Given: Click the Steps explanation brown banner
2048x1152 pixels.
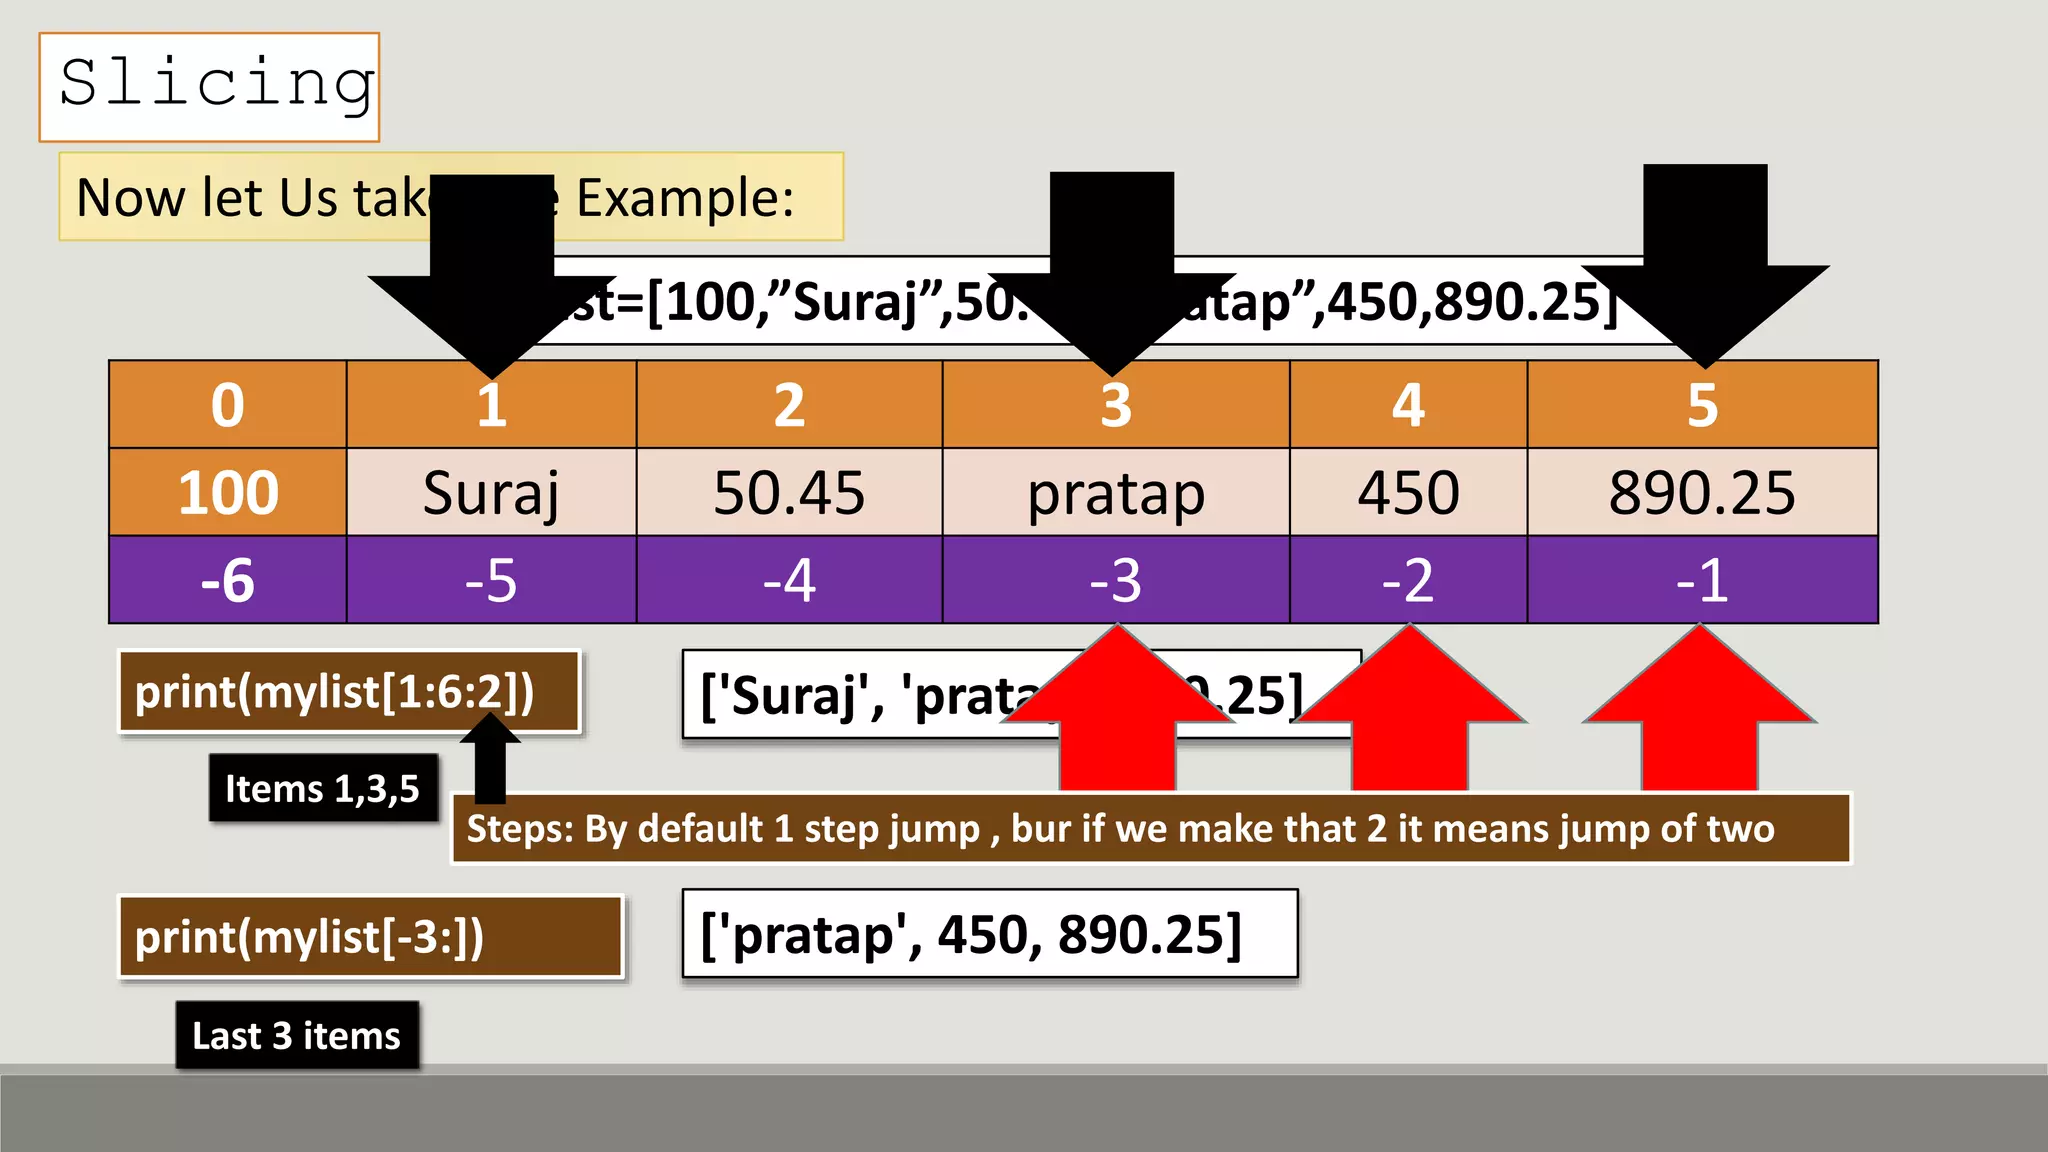Looking at the screenshot, I should coord(1150,829).
